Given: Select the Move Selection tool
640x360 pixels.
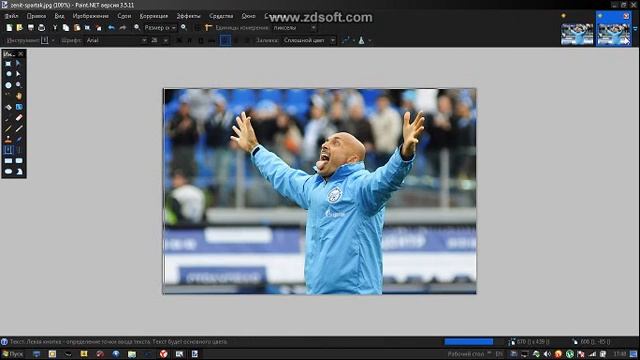Looking at the screenshot, I should pos(19,74).
